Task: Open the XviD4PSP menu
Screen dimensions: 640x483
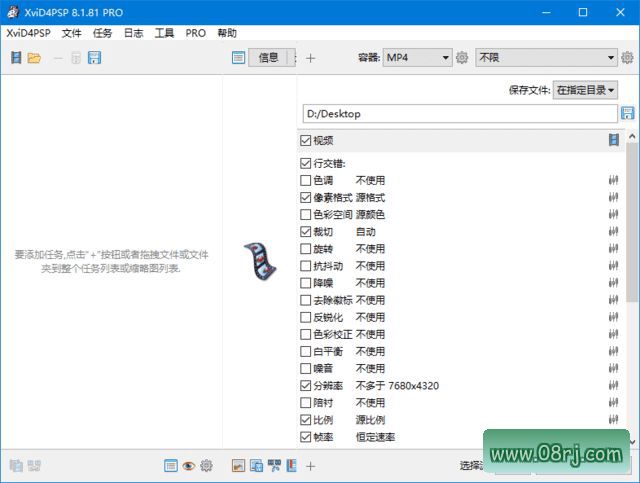Action: [28, 33]
